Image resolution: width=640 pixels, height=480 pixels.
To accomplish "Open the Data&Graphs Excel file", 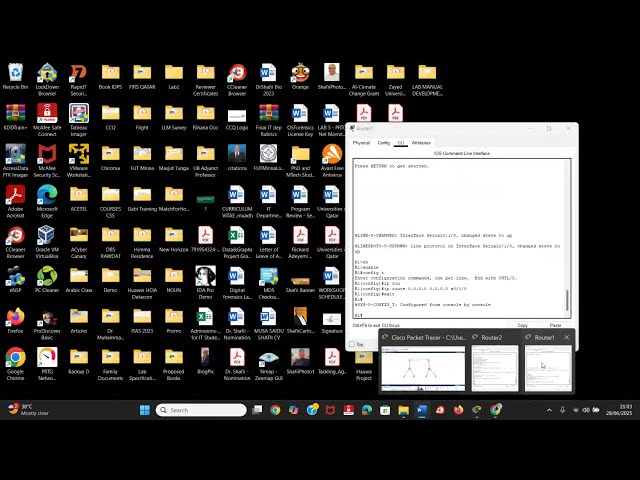I will [237, 242].
